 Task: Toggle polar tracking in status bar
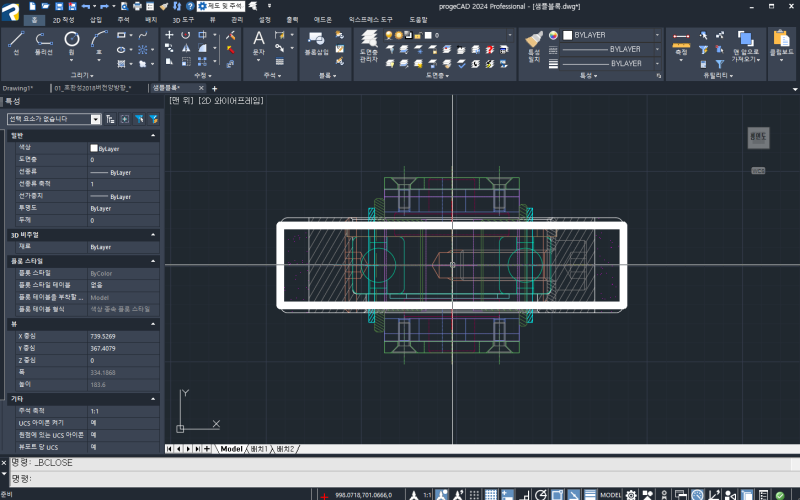541,494
